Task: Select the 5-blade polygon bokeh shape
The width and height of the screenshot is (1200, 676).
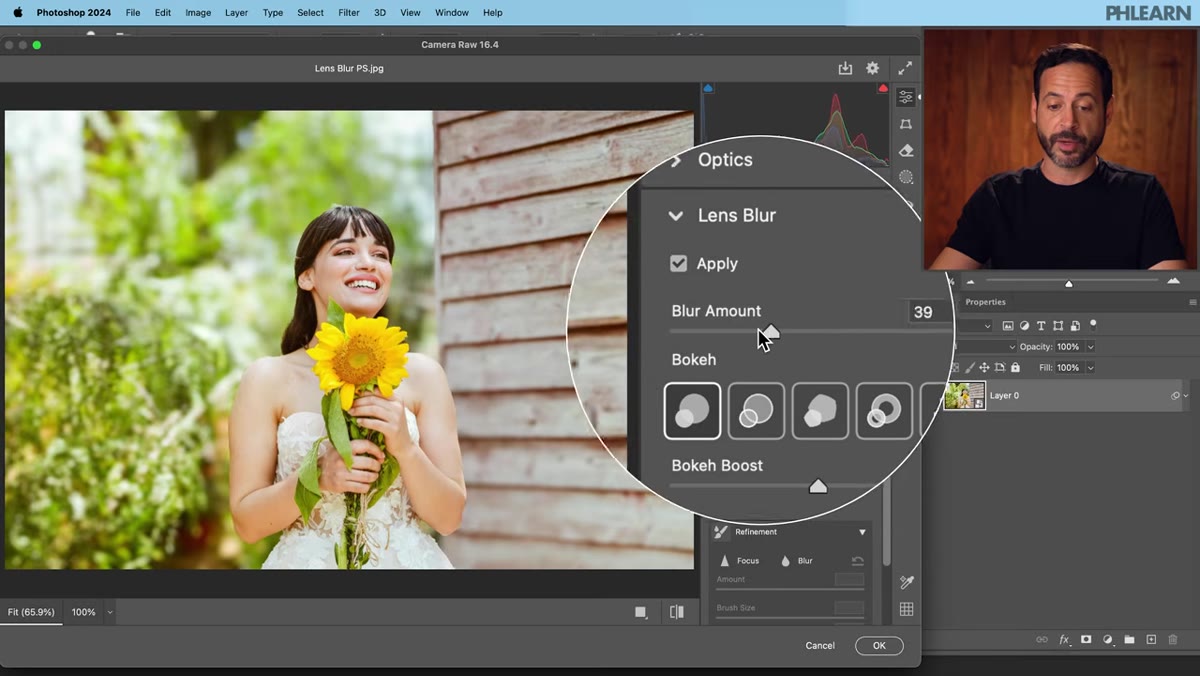Action: 820,411
